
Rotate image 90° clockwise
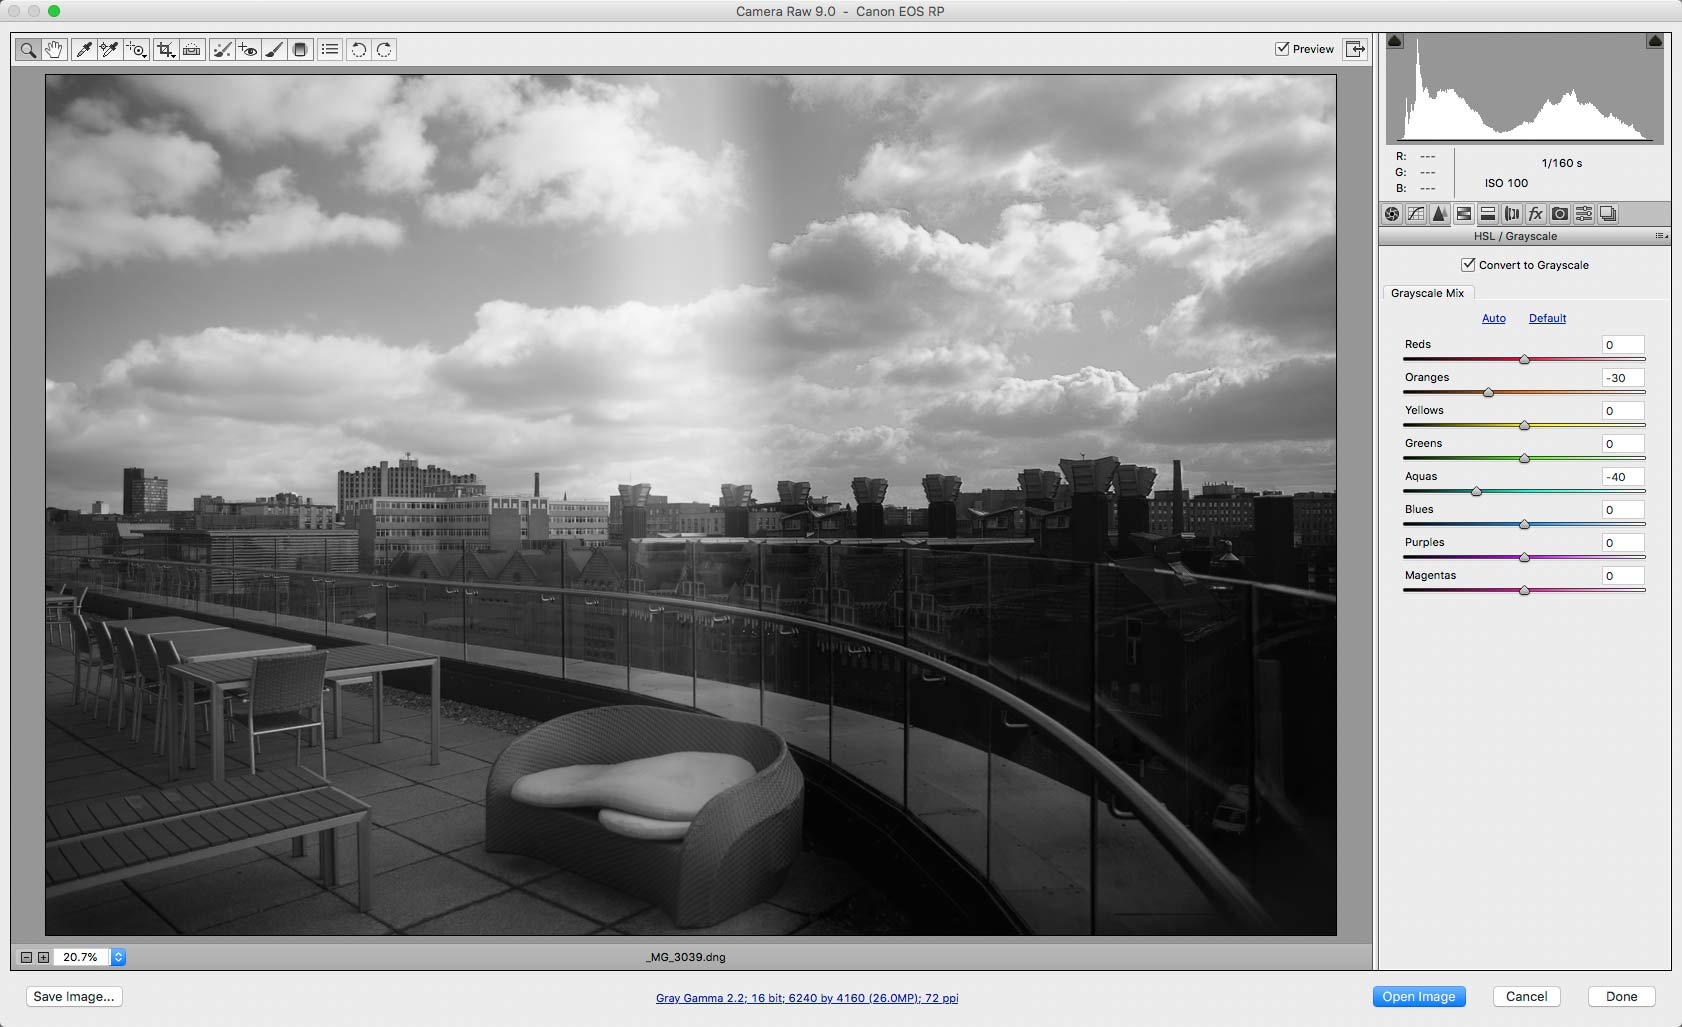(x=385, y=49)
